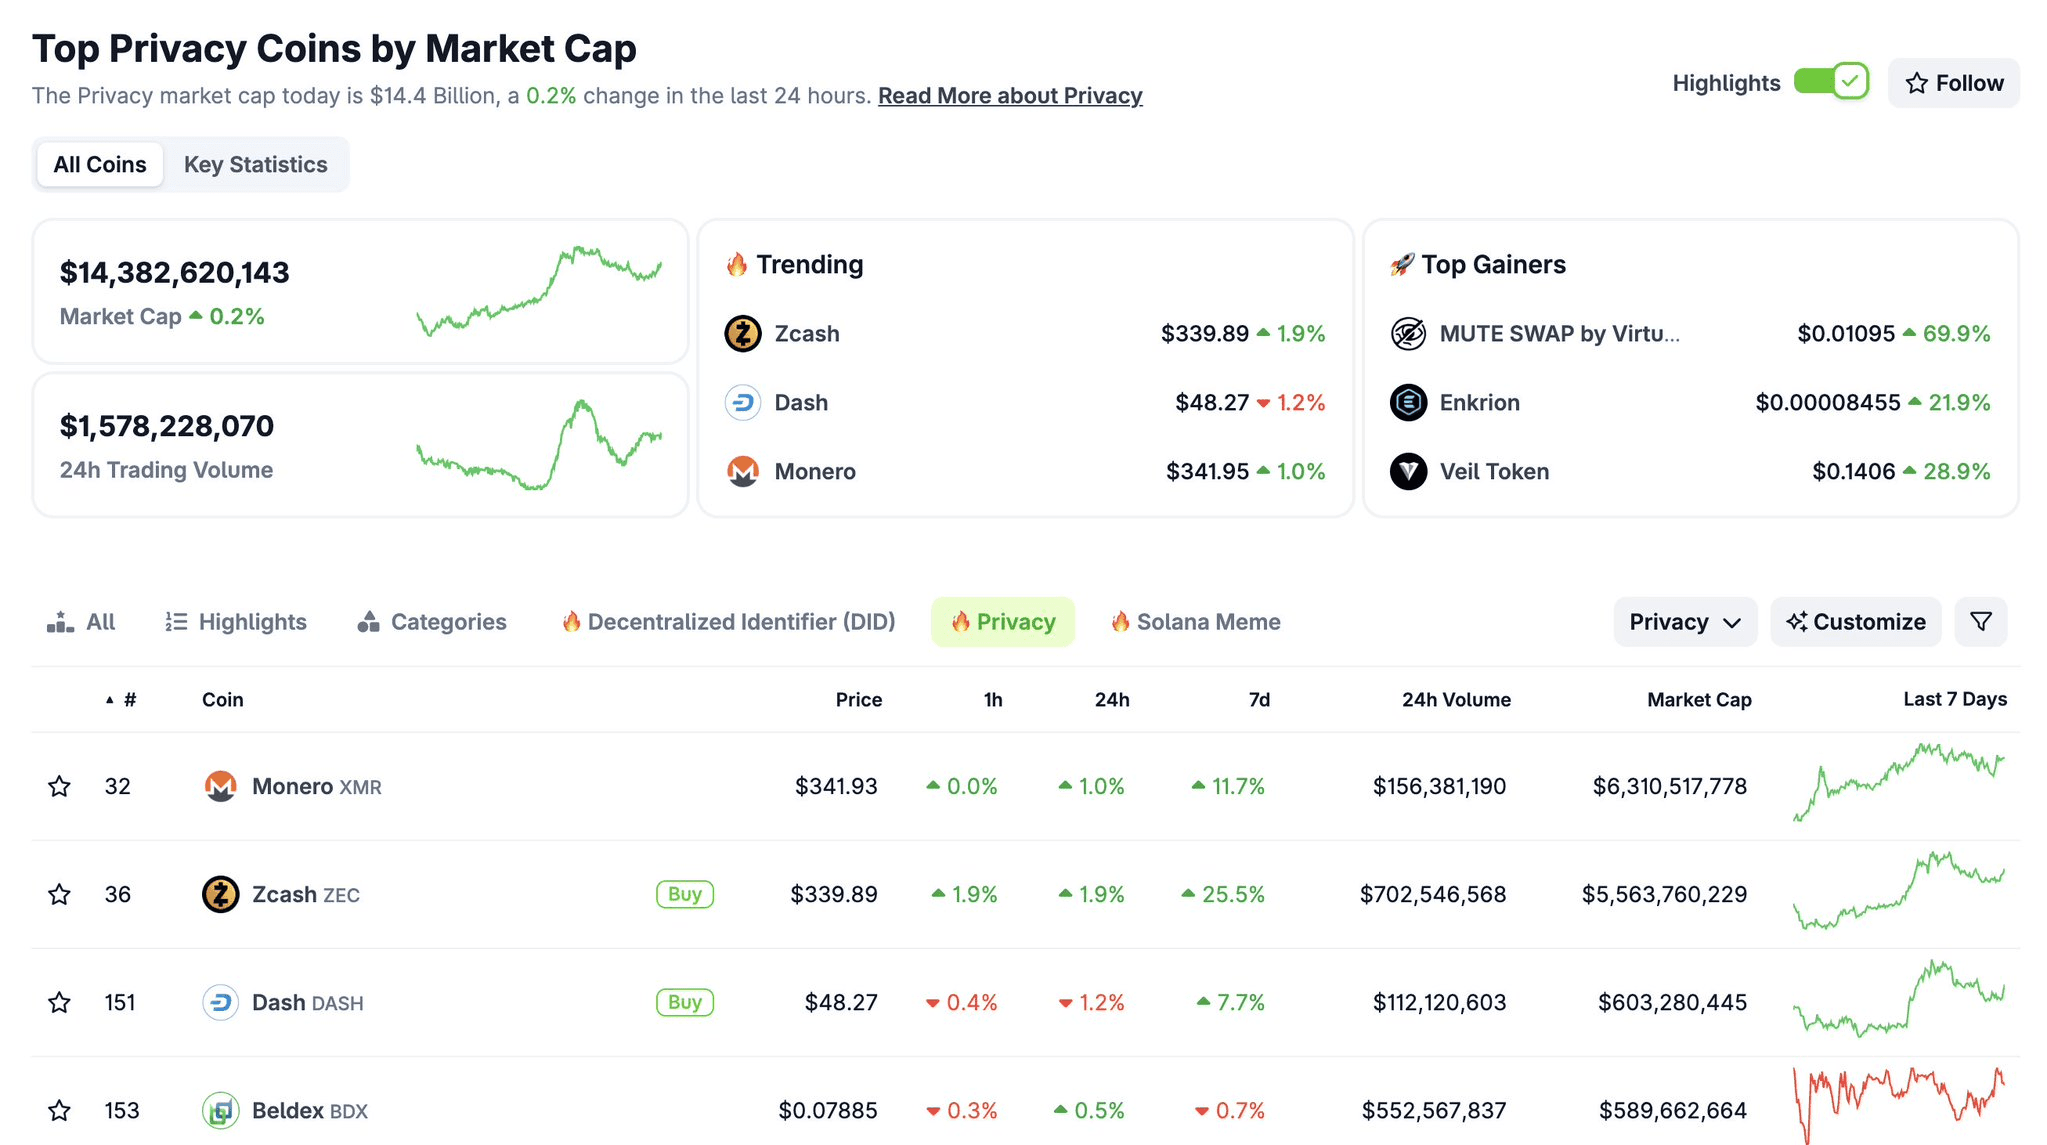Click the Zcash logo in Trending
2047x1145 pixels.
[743, 334]
